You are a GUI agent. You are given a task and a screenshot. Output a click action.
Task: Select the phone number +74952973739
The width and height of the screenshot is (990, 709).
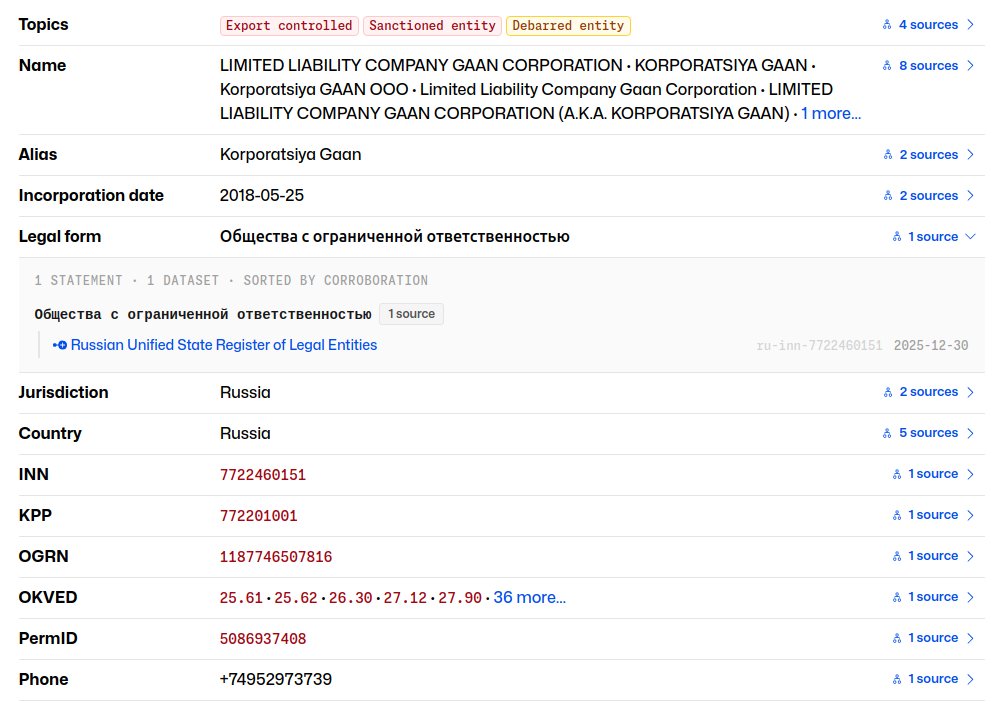tap(276, 679)
